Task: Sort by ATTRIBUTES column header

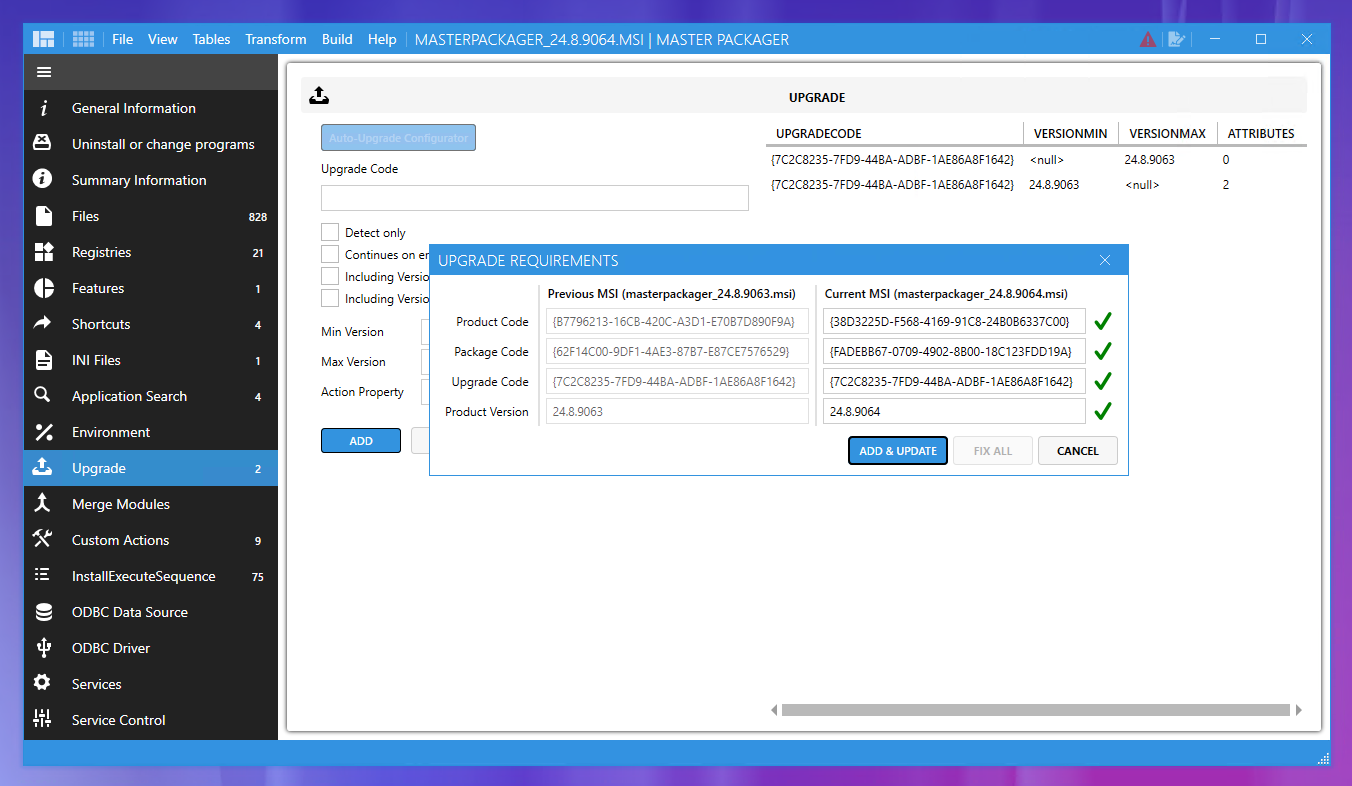Action: [1261, 133]
